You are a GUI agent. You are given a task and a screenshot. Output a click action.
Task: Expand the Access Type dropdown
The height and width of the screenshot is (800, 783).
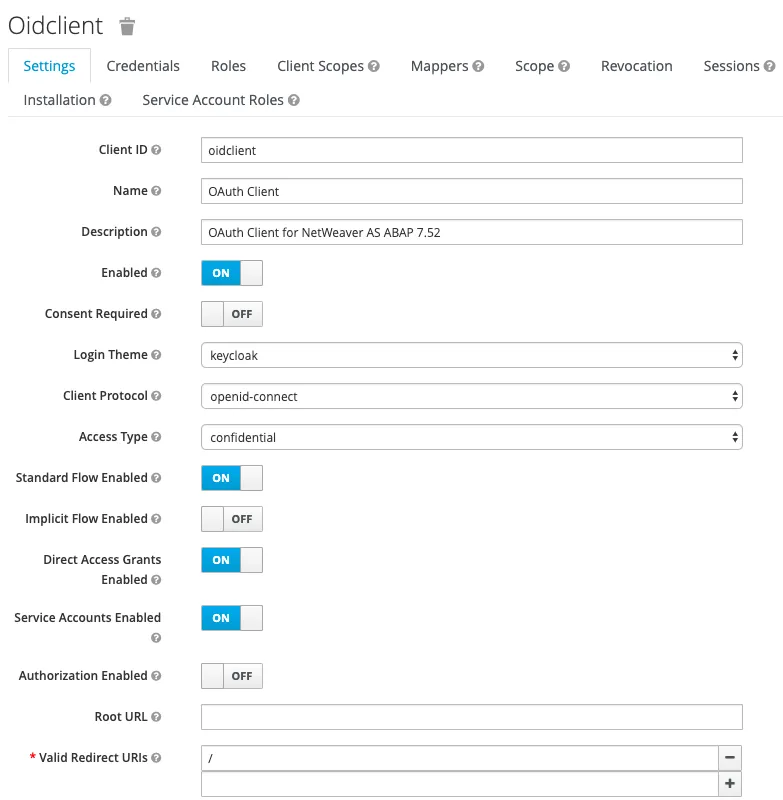(471, 437)
